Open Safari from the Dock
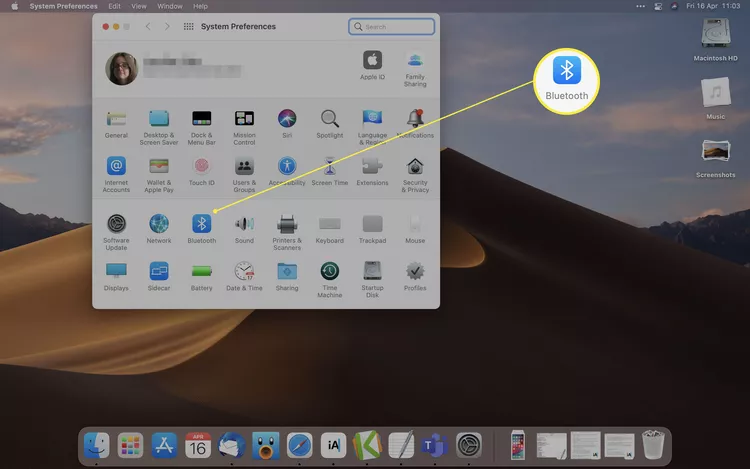The width and height of the screenshot is (750, 469). coord(299,446)
